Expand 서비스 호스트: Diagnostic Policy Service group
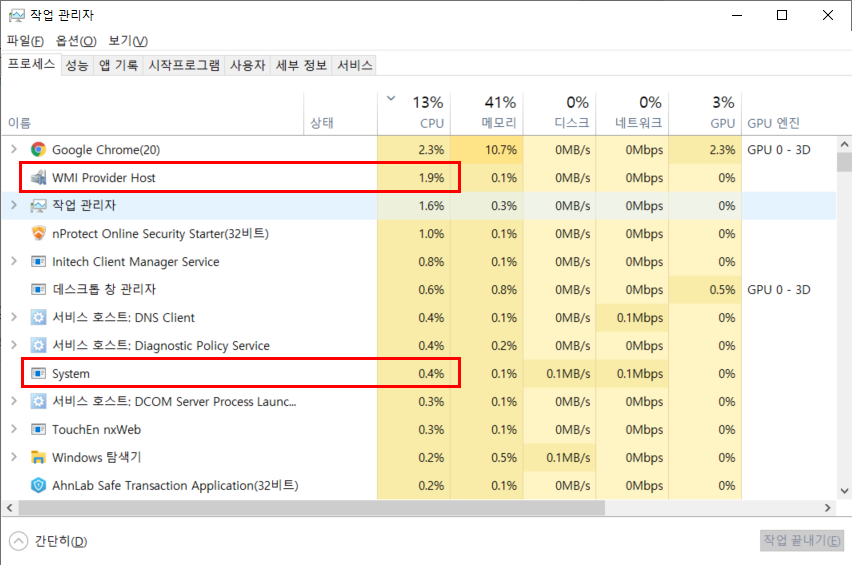This screenshot has height=565, width=852. [14, 345]
